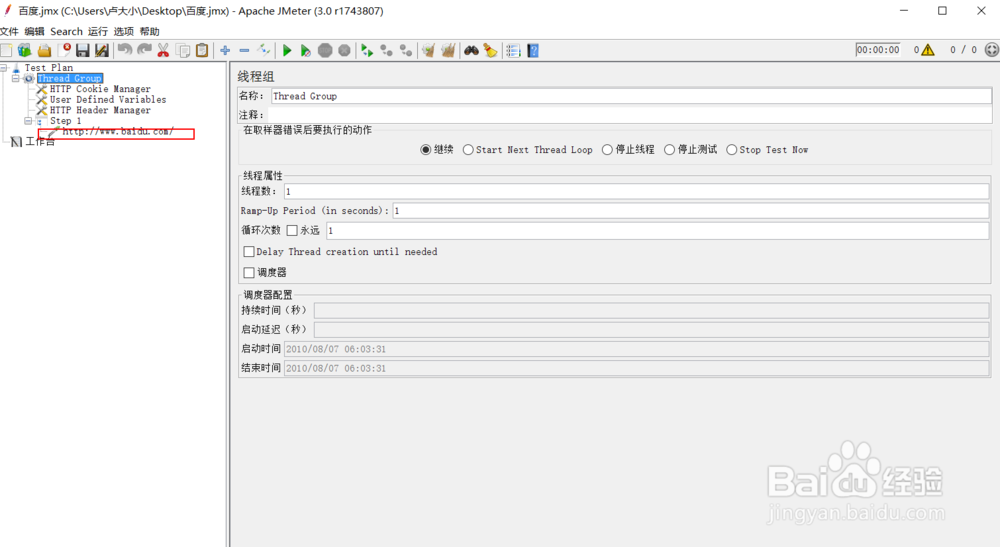The image size is (1000, 547).
Task: Select the HTTP Header Manager element
Action: (x=100, y=110)
